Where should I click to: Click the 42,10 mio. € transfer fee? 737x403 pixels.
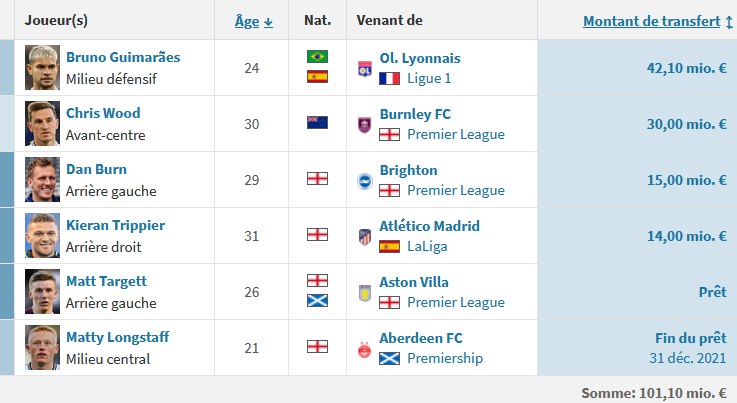click(687, 68)
